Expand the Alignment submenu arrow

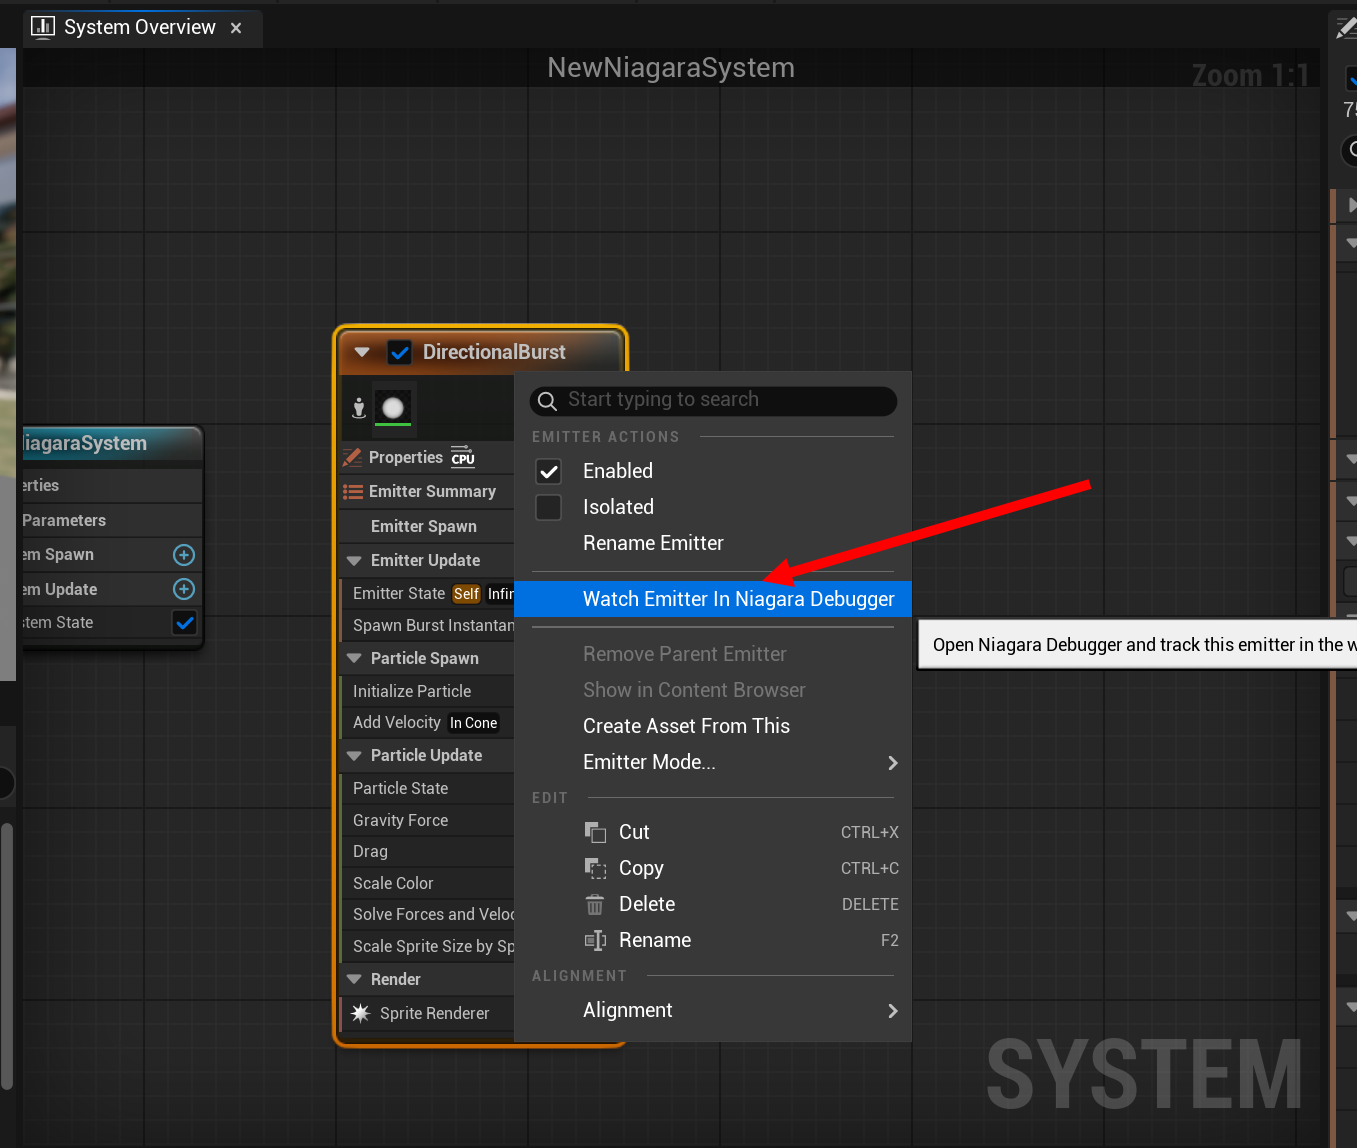click(893, 1011)
